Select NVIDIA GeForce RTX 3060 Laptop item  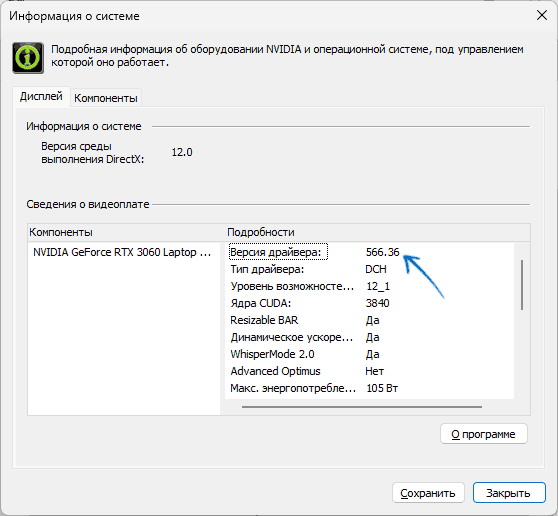pos(122,252)
